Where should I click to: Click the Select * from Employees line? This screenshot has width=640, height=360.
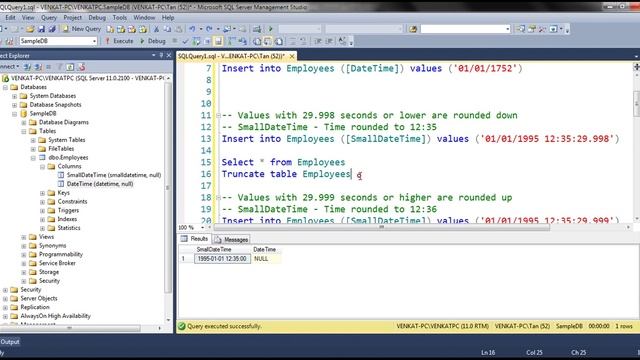(283, 162)
